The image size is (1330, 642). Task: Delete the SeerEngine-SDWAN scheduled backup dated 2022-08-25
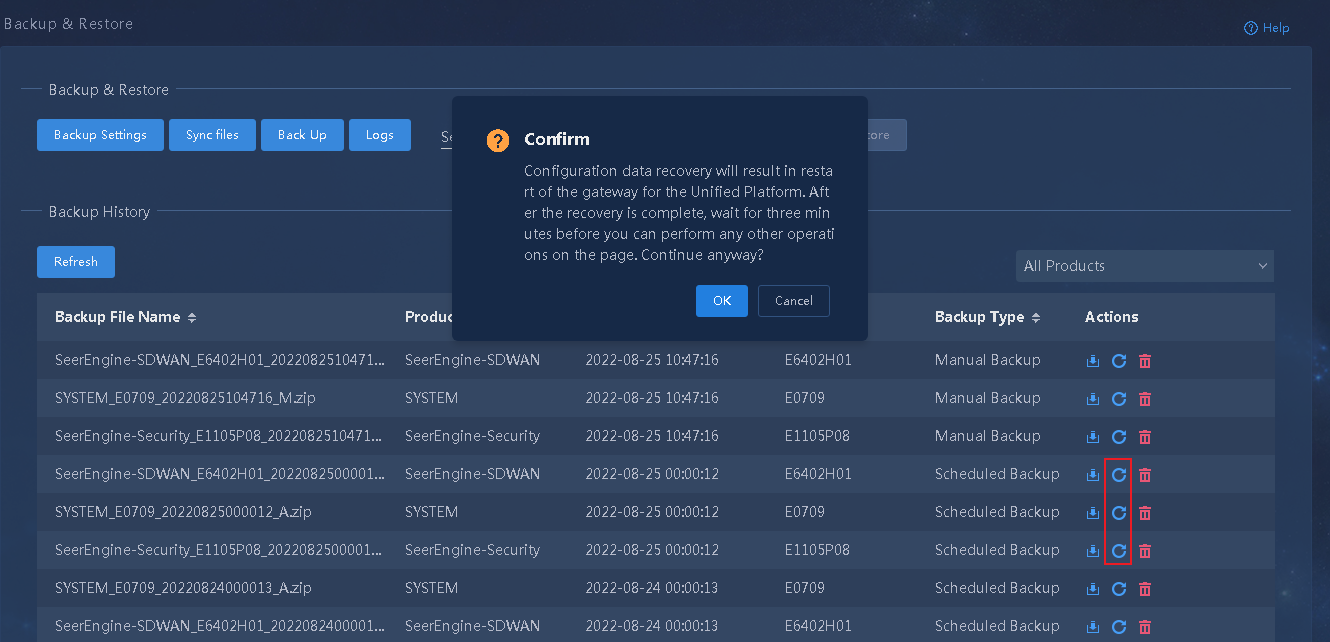(x=1145, y=475)
